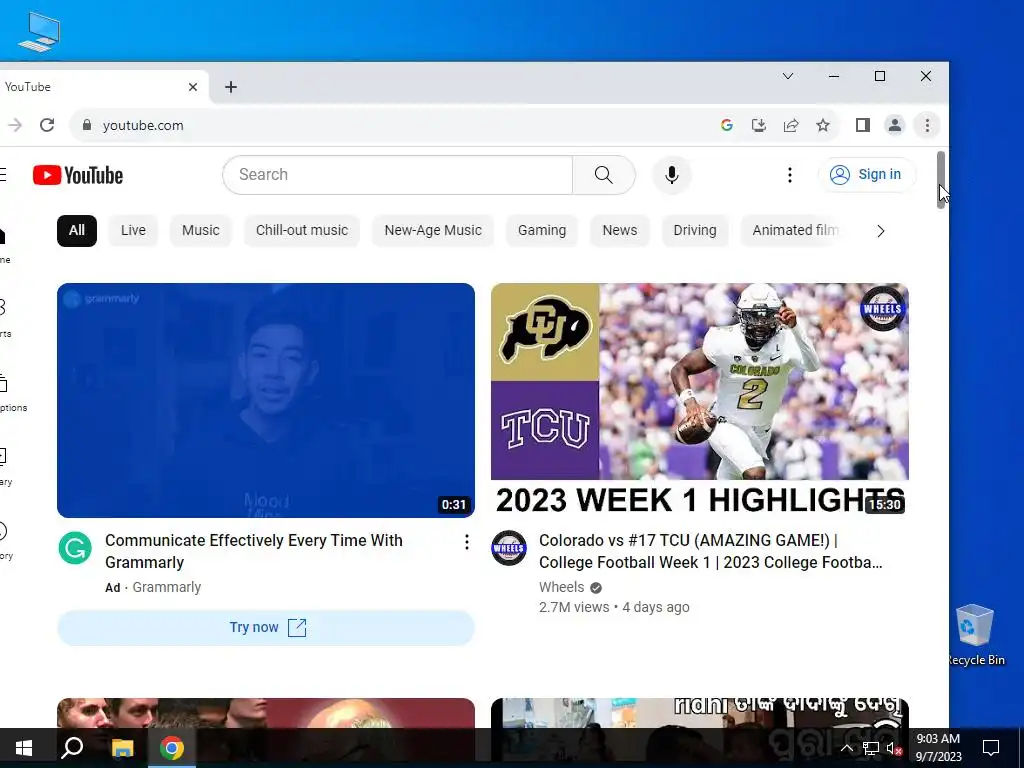Select the Recycle Bin desktop icon
The height and width of the screenshot is (768, 1024).
coord(975,635)
